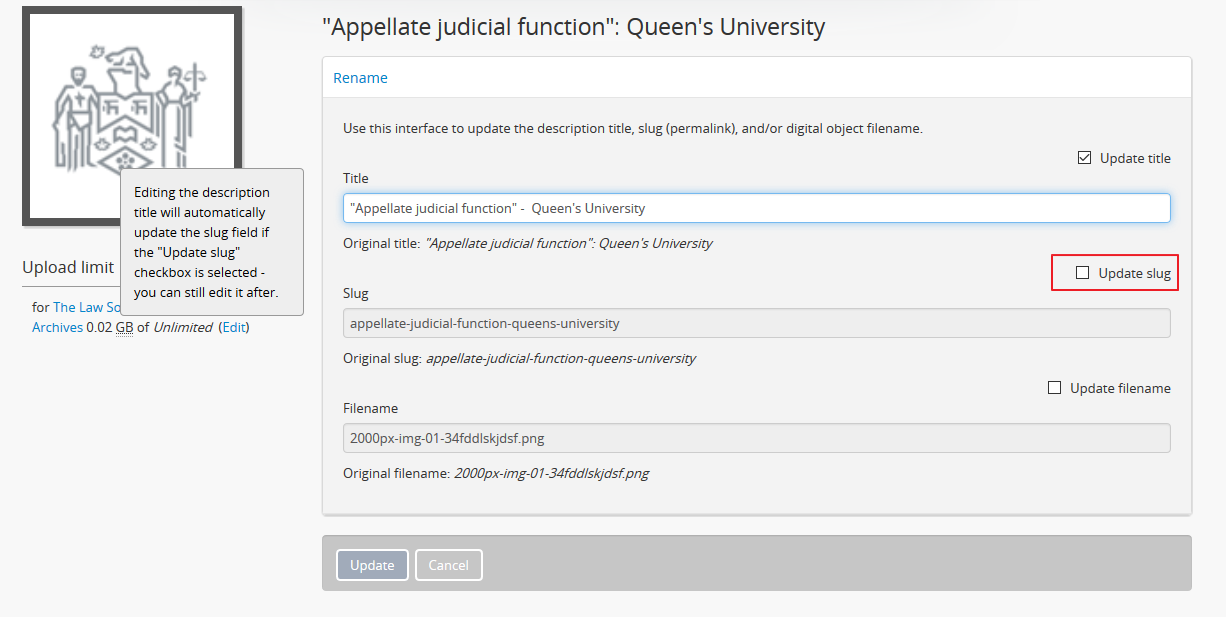Enable the Update slug checkbox
The image size is (1226, 617).
(x=1082, y=273)
